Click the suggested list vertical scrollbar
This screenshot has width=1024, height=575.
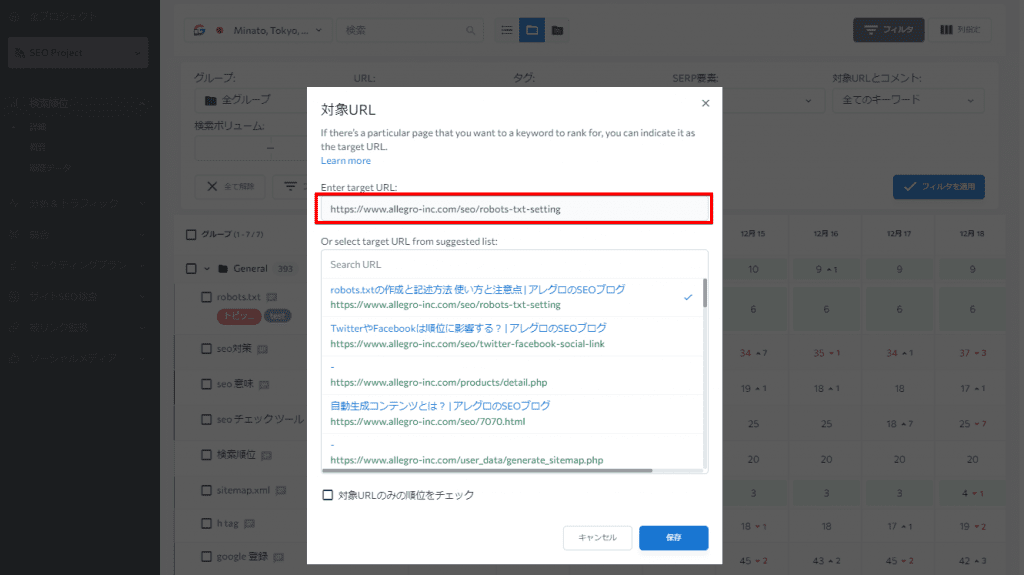point(705,293)
